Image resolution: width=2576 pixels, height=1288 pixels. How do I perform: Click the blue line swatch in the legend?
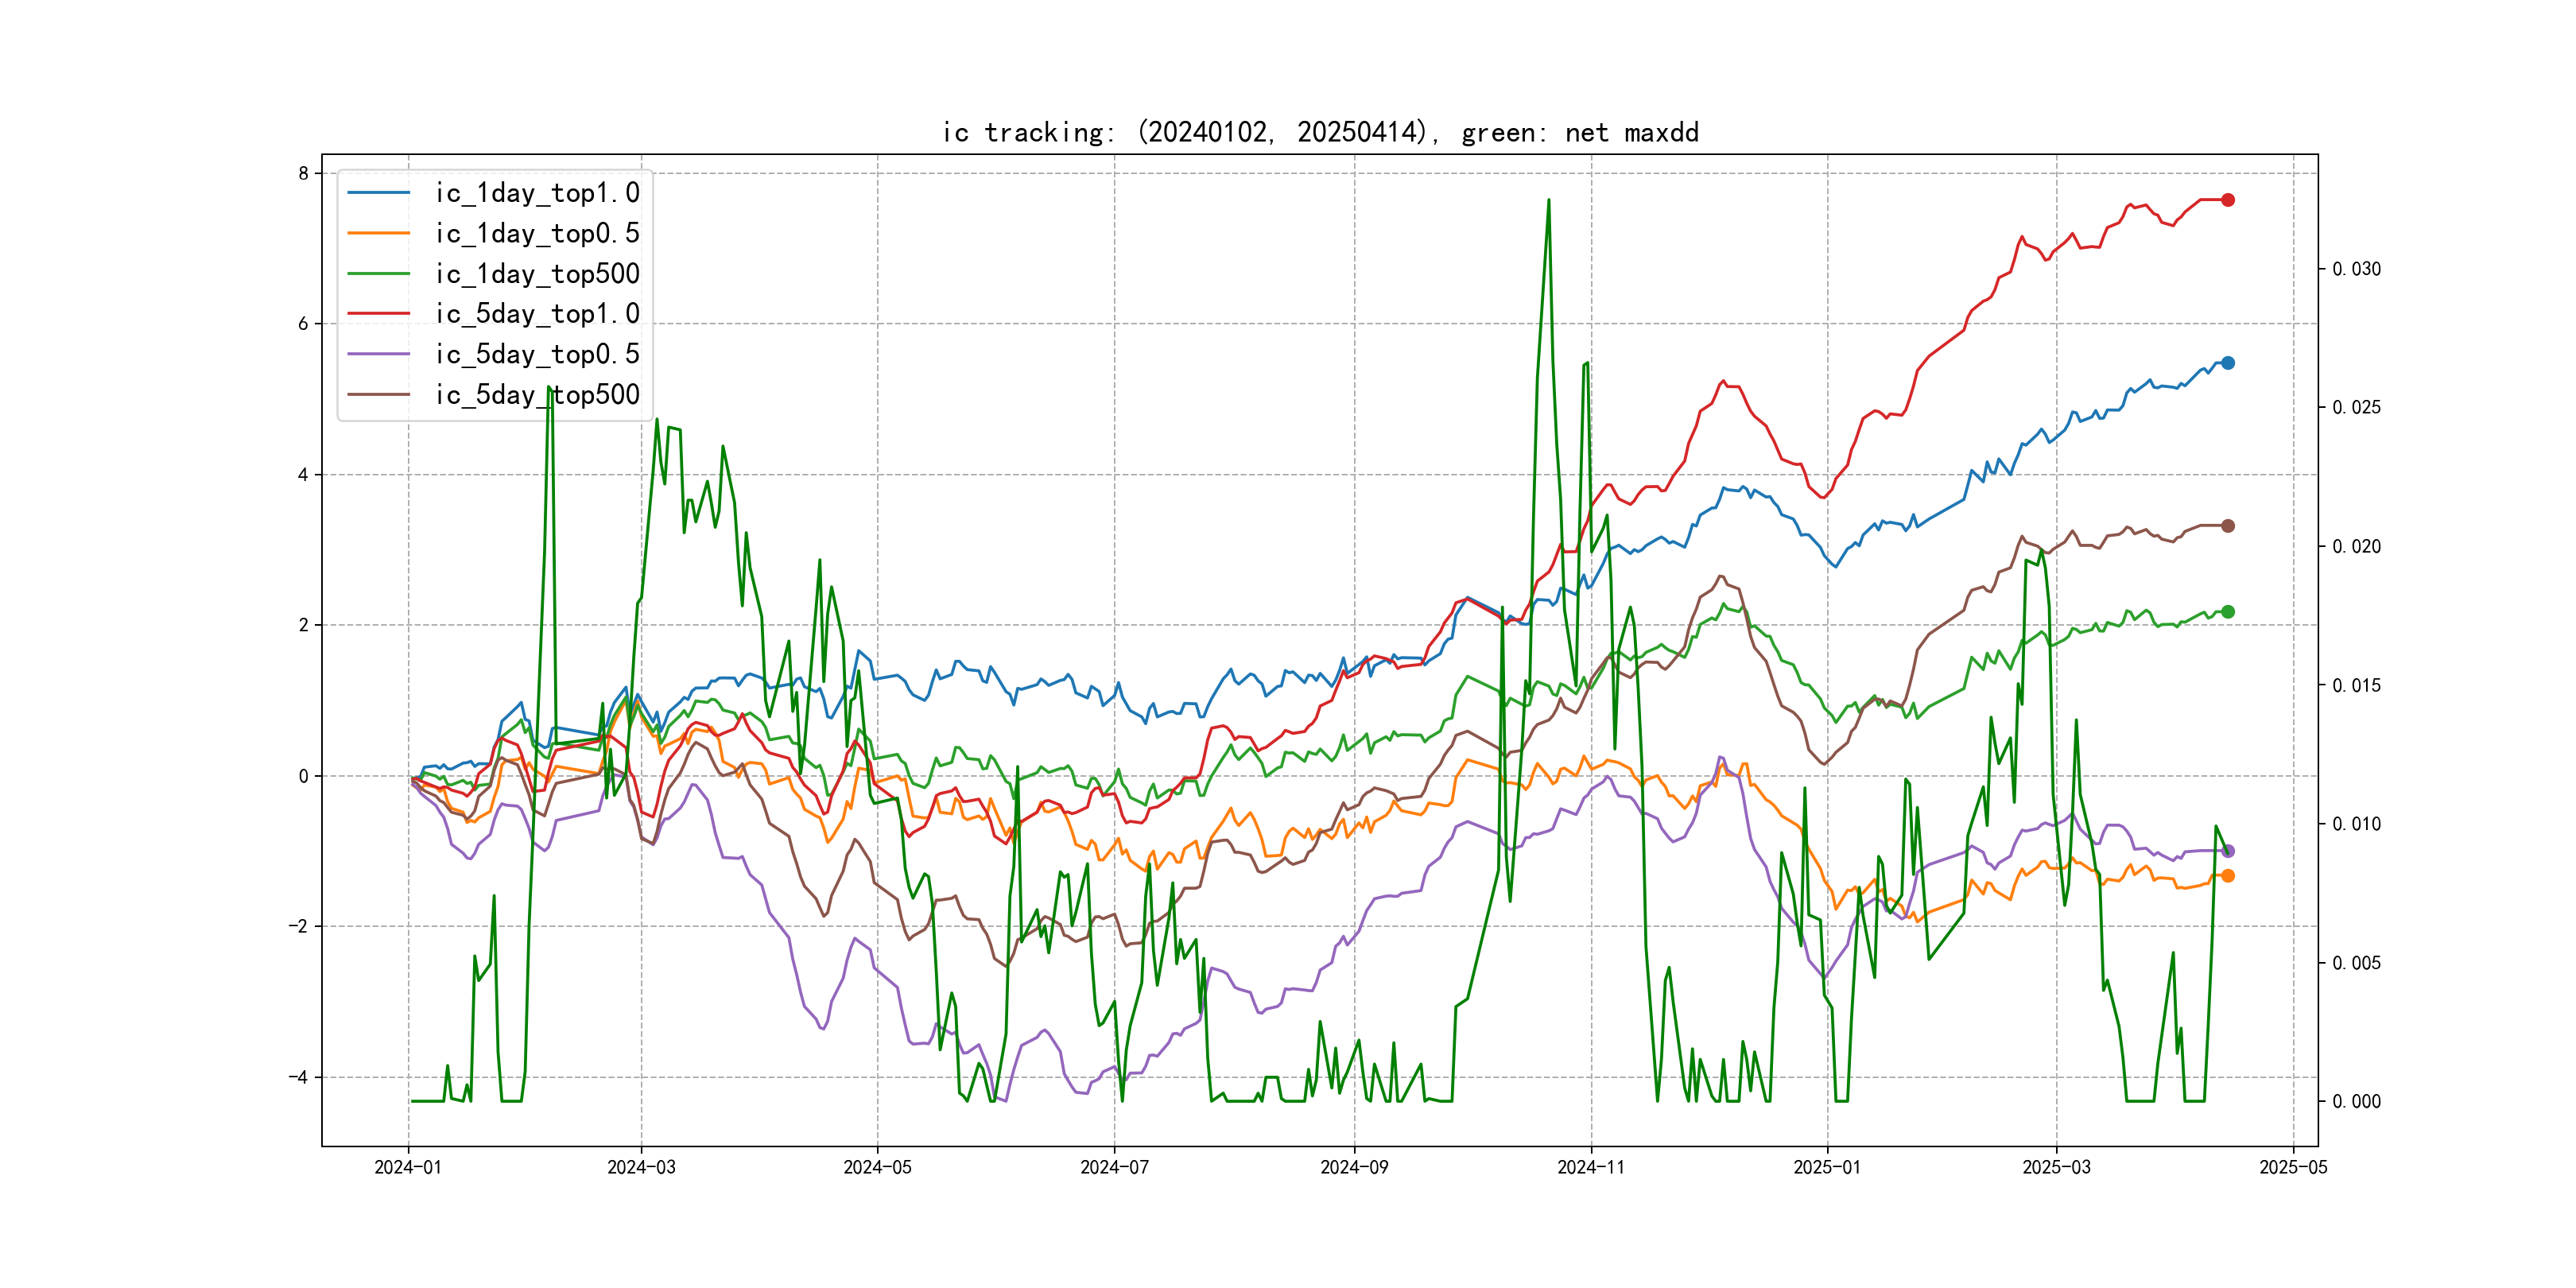(378, 193)
